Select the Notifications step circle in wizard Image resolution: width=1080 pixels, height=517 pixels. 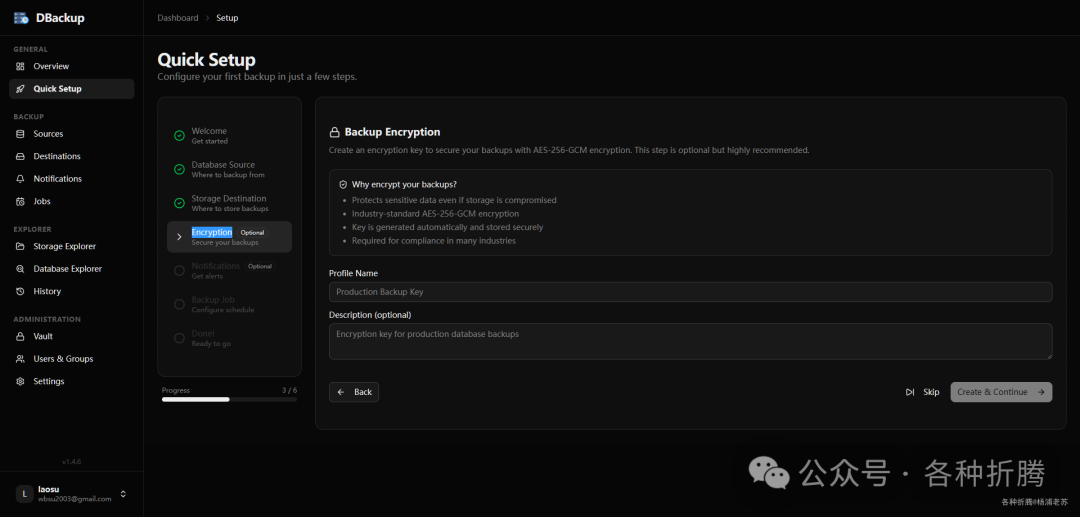pos(179,270)
